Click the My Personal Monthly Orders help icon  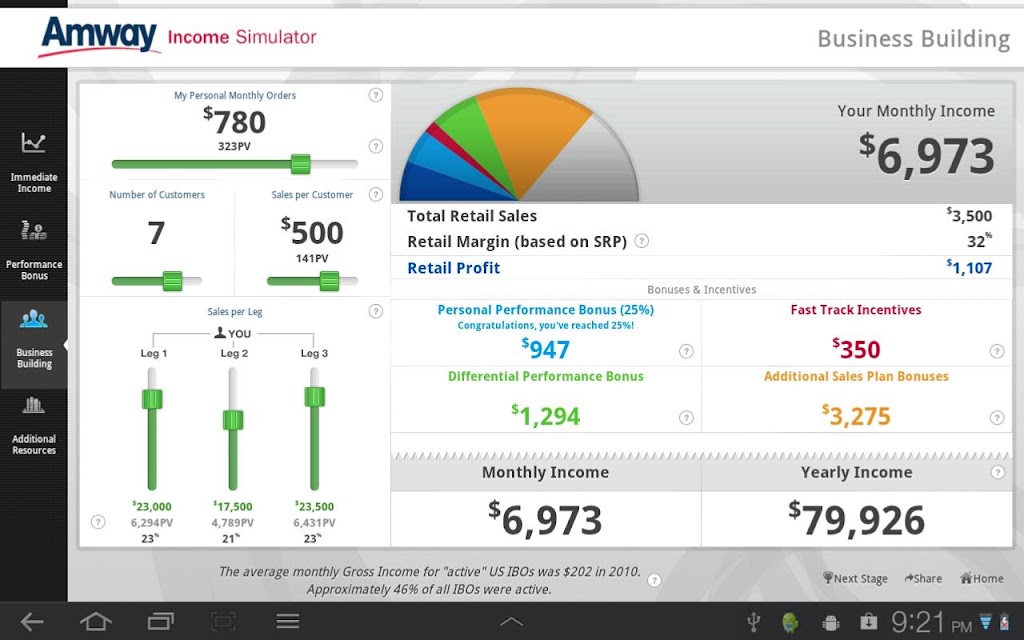[376, 95]
